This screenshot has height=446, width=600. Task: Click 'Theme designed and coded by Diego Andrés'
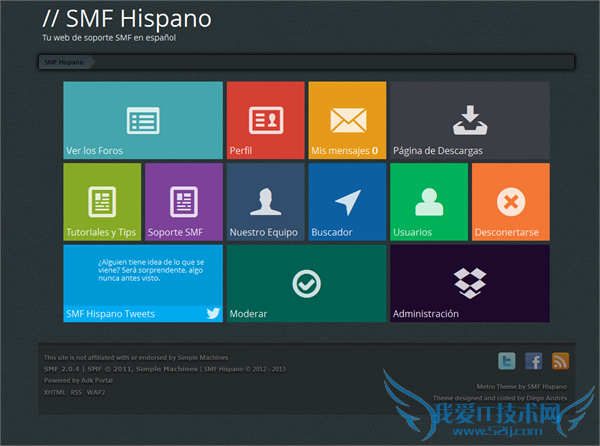(500, 398)
